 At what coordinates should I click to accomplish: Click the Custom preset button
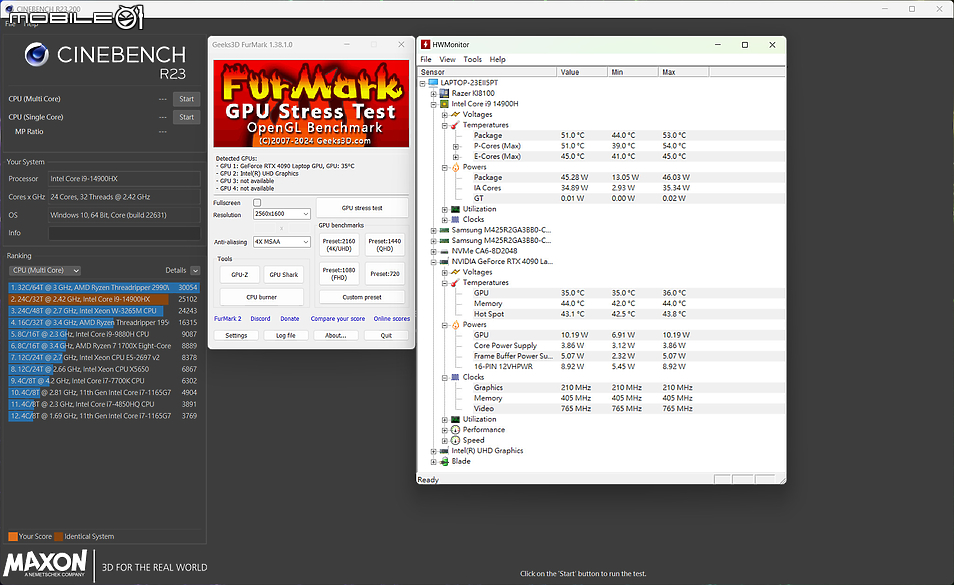pyautogui.click(x=362, y=297)
